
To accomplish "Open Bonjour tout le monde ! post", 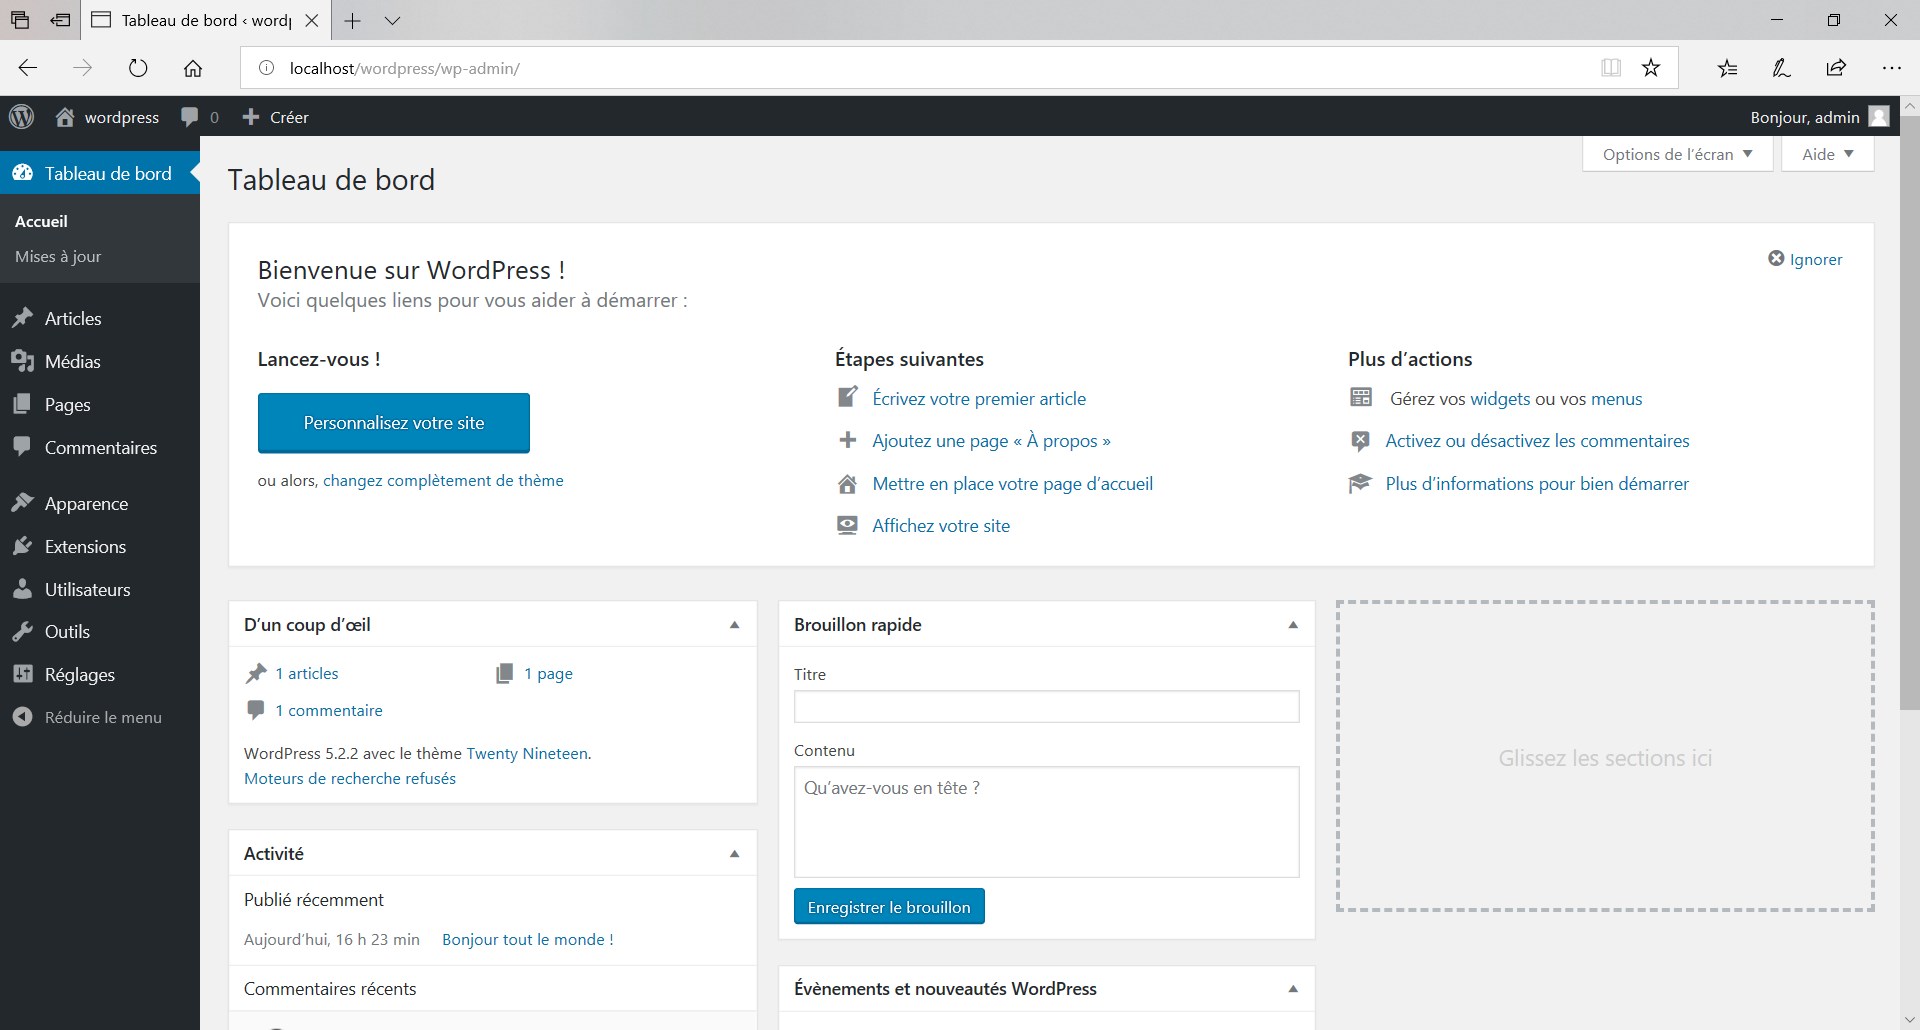I will click(528, 939).
